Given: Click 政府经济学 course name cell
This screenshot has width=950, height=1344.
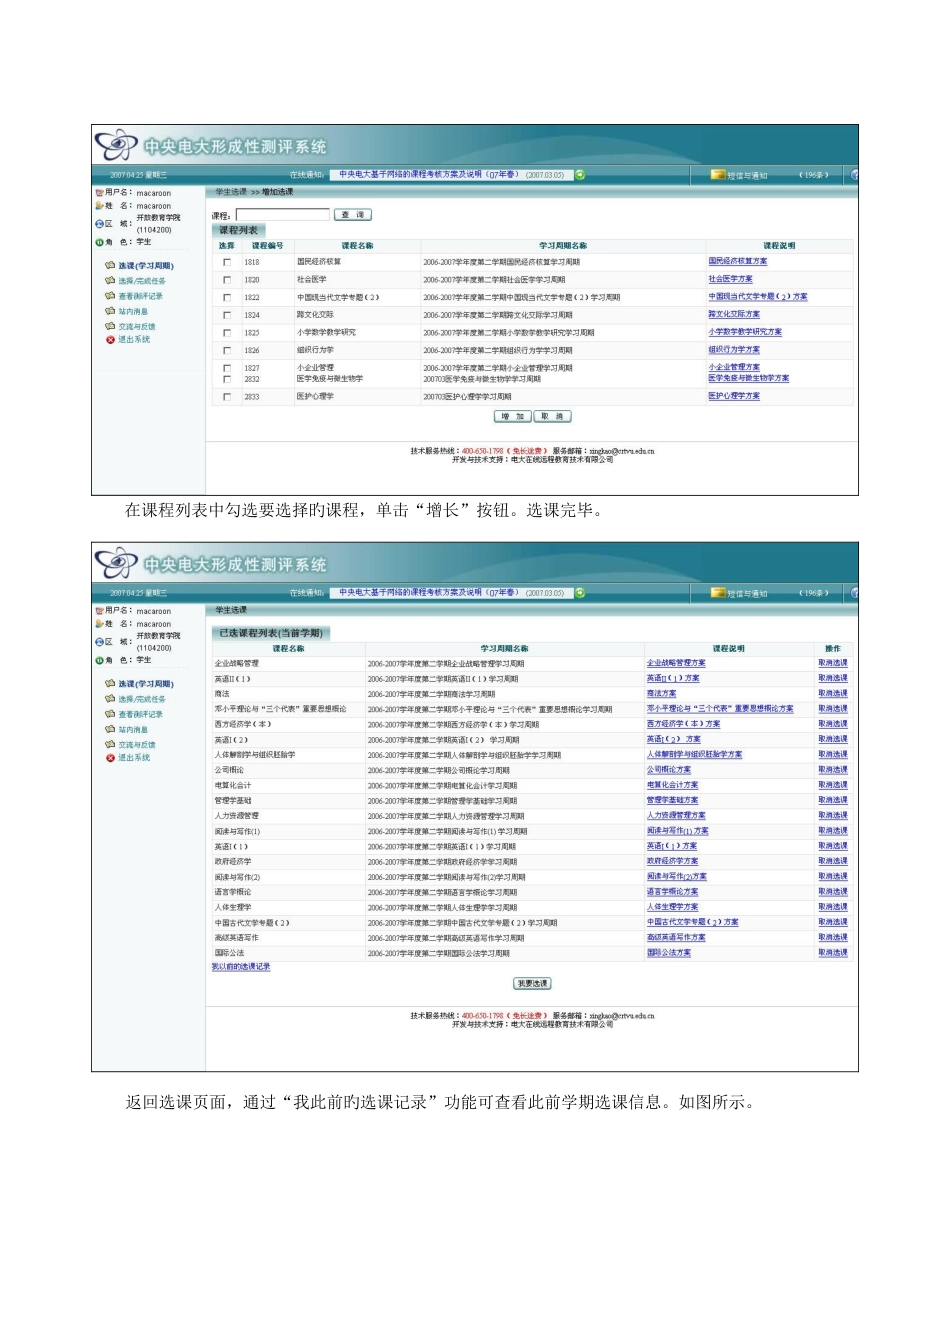Looking at the screenshot, I should pos(233,862).
